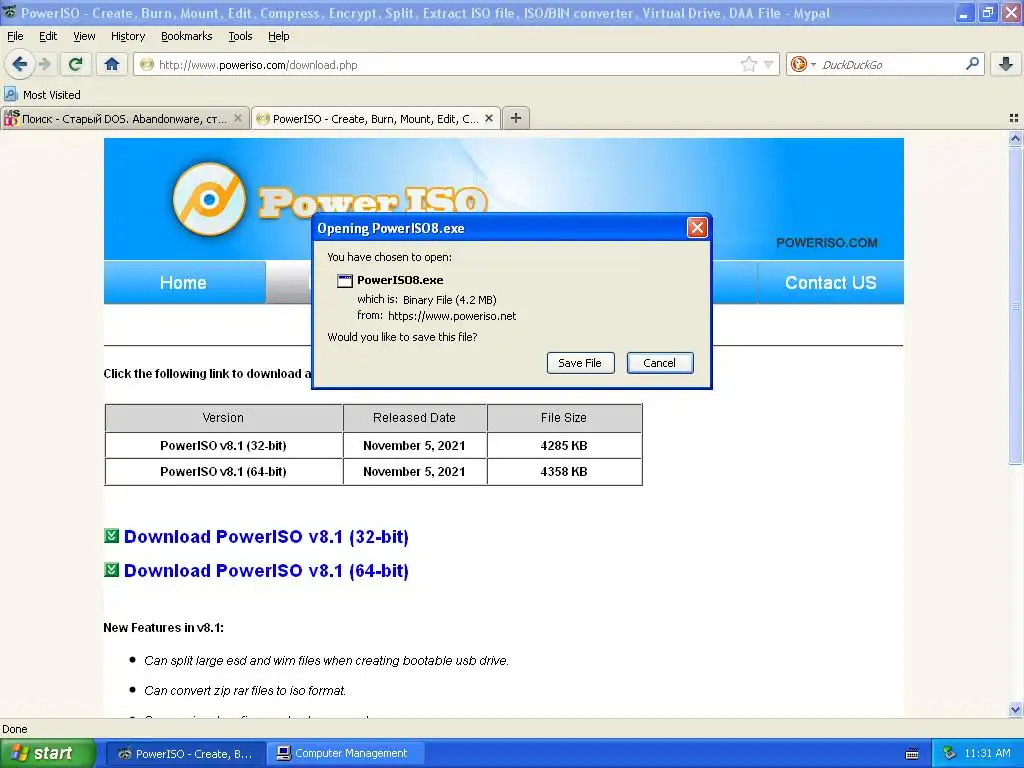Viewport: 1024px width, 768px height.
Task: Click the Save File button
Action: coord(580,363)
